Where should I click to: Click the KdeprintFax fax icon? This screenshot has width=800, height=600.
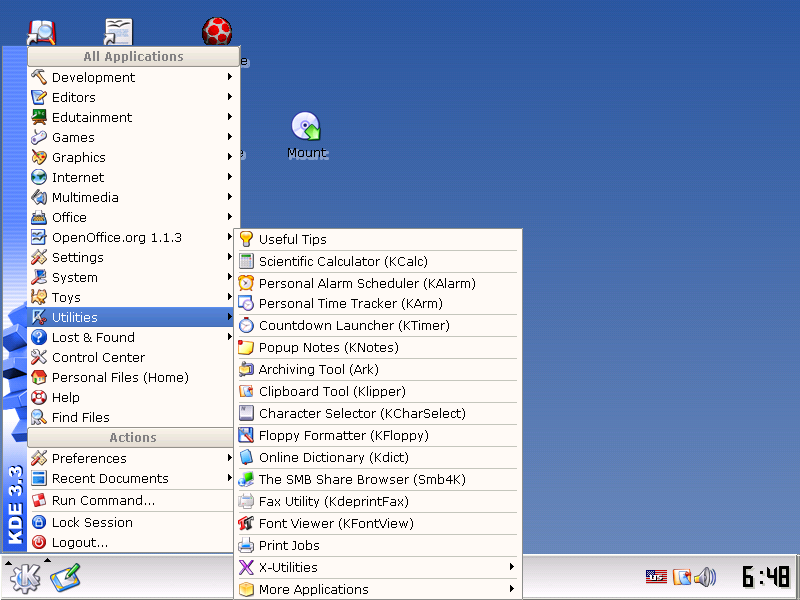pyautogui.click(x=246, y=501)
